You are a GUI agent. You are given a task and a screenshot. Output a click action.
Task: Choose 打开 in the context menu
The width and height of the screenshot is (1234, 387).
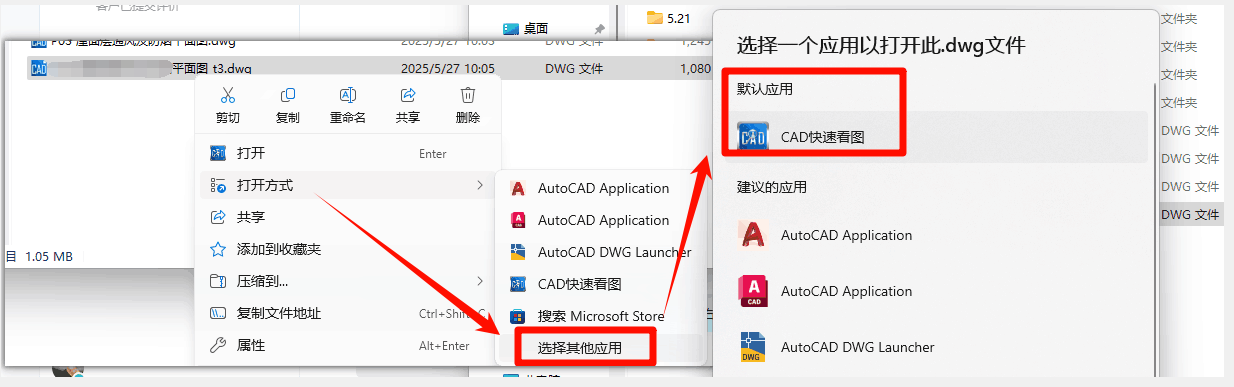pyautogui.click(x=347, y=153)
